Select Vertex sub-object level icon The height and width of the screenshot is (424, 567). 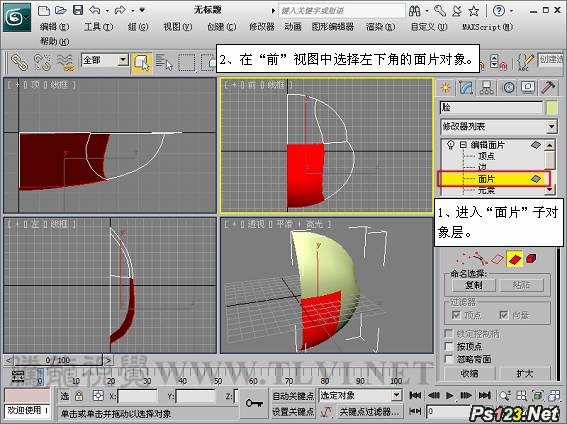point(463,259)
